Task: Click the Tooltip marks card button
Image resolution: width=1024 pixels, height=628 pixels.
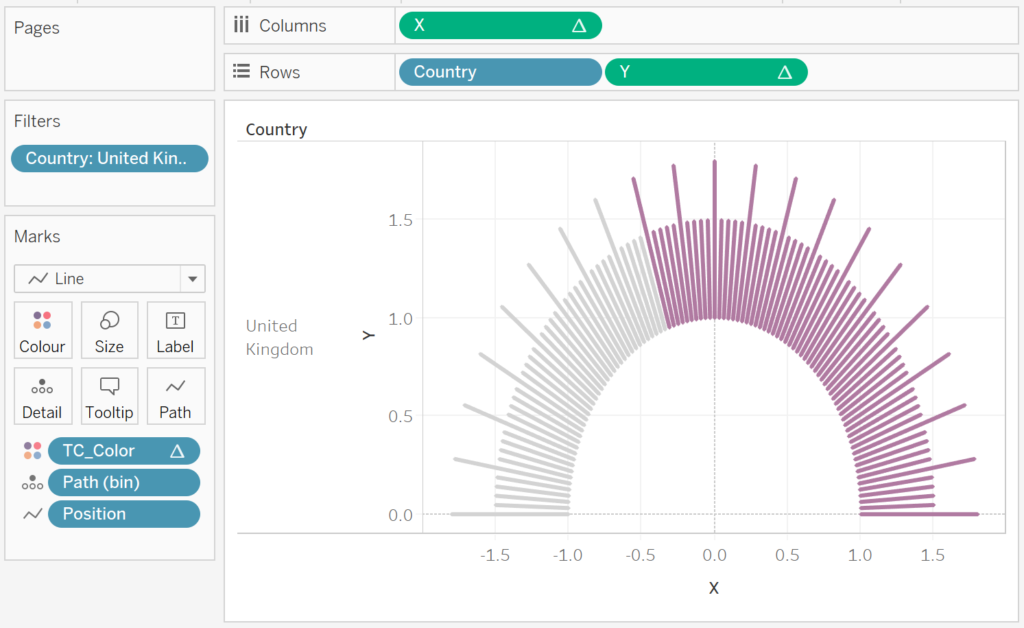Action: (x=109, y=396)
